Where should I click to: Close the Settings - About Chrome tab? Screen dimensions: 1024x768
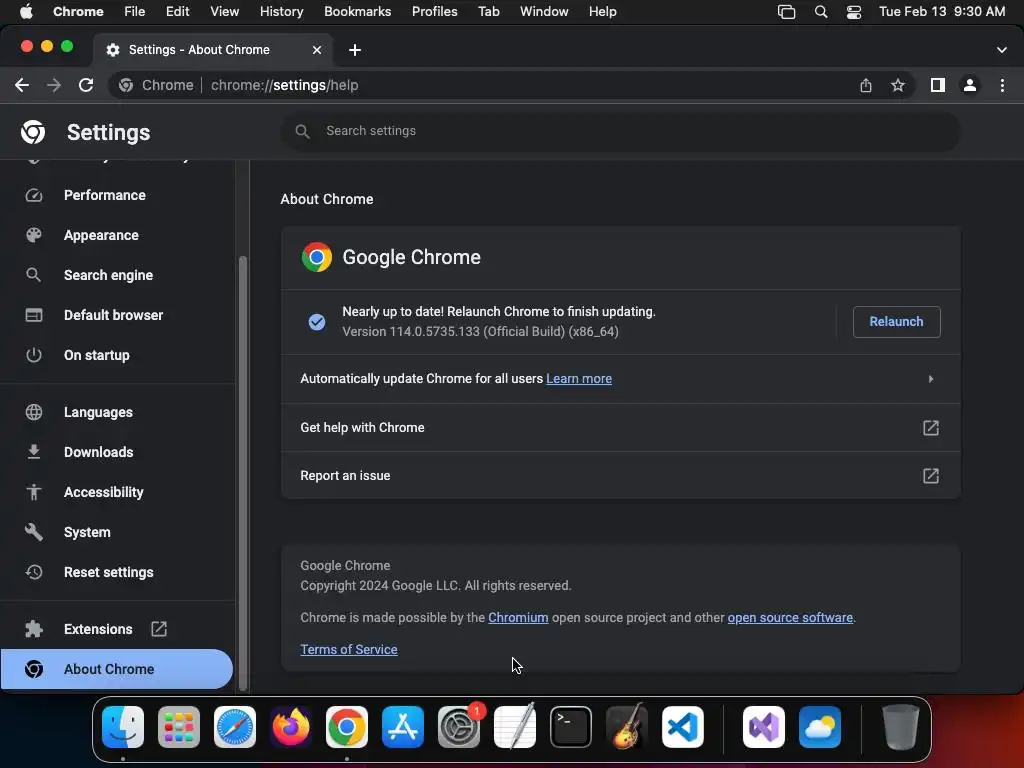[x=317, y=50]
